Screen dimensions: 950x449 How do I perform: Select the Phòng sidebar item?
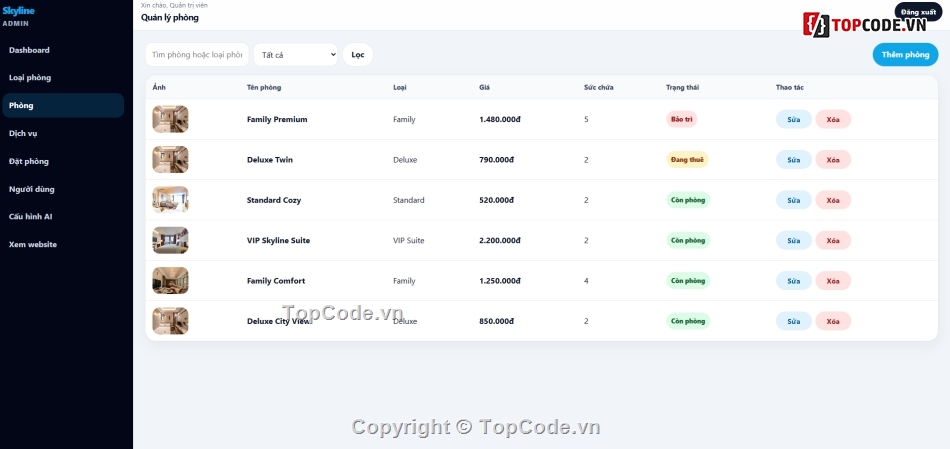63,105
